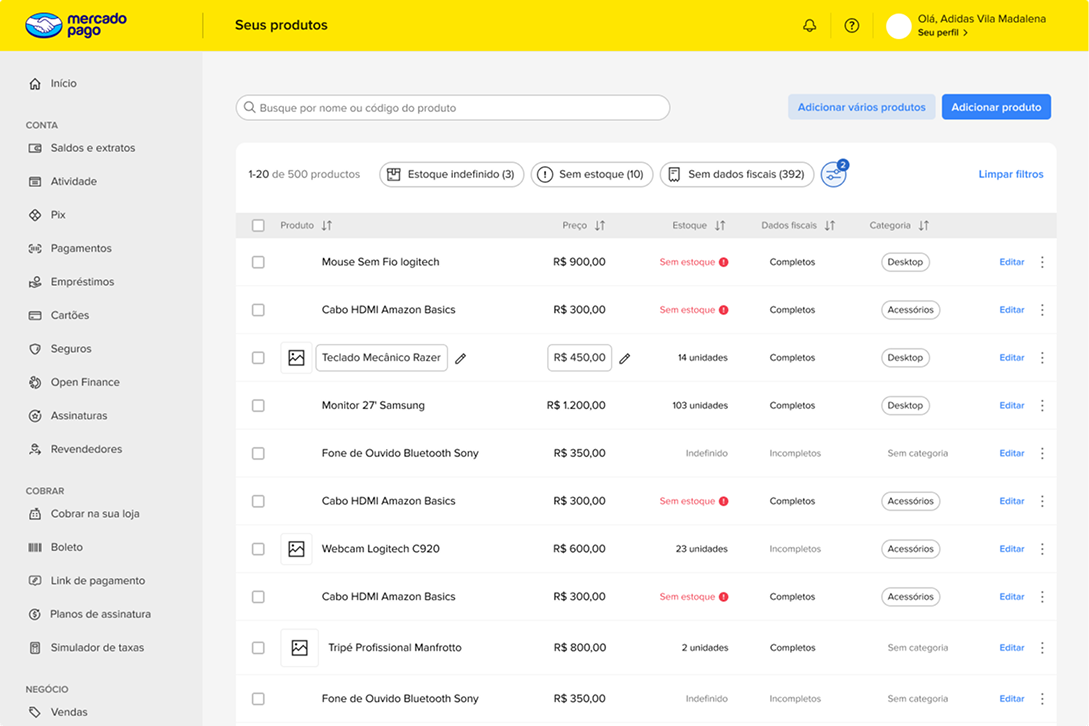Click Limpar filtros link
The image size is (1089, 726).
click(x=1011, y=174)
